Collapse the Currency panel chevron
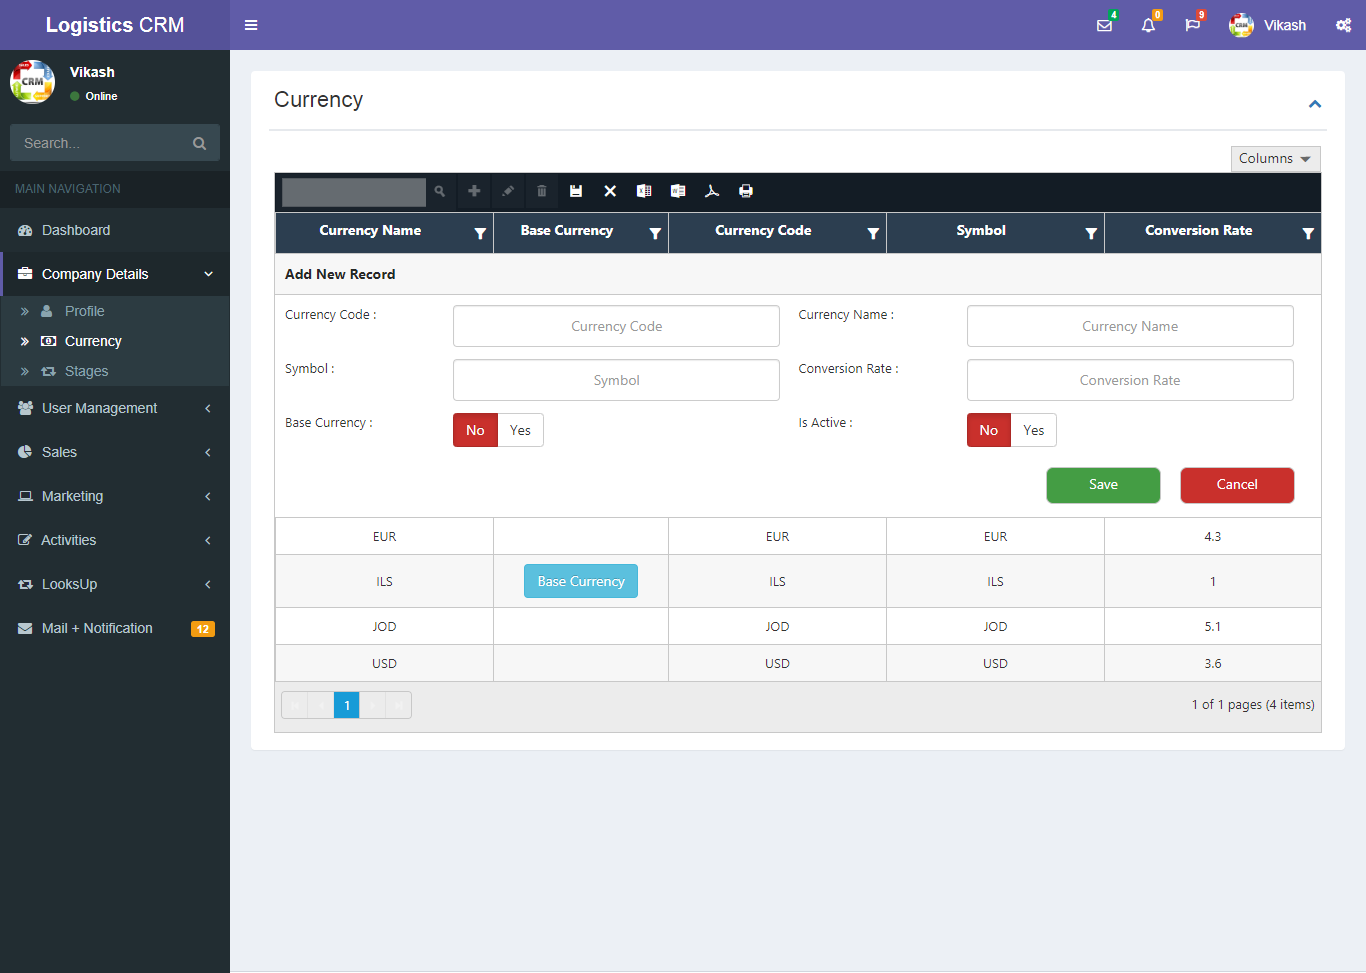 (1315, 103)
